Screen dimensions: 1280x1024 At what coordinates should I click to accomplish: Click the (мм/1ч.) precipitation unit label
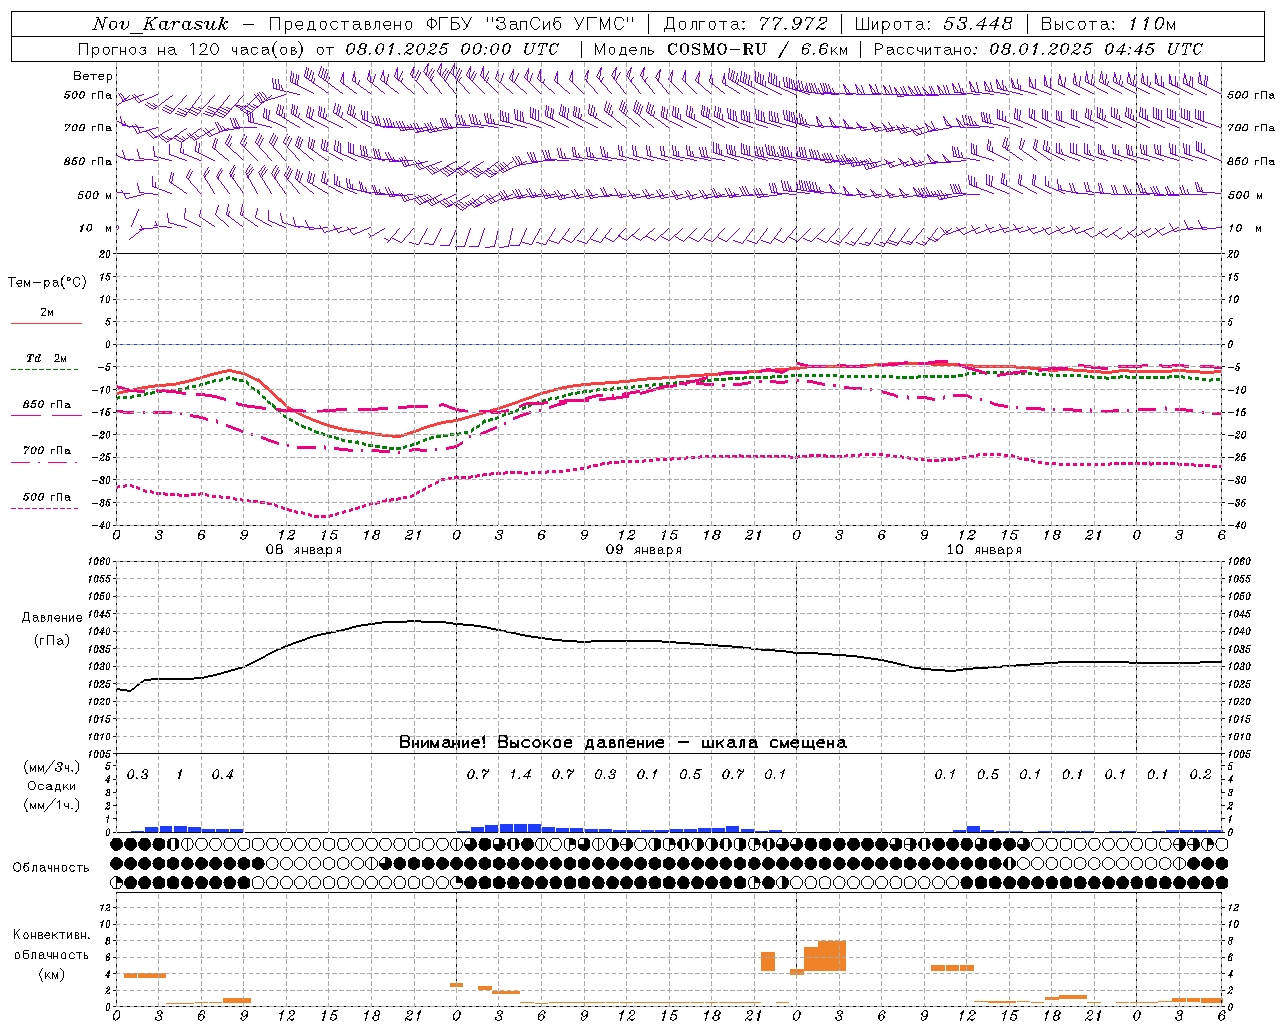click(52, 805)
